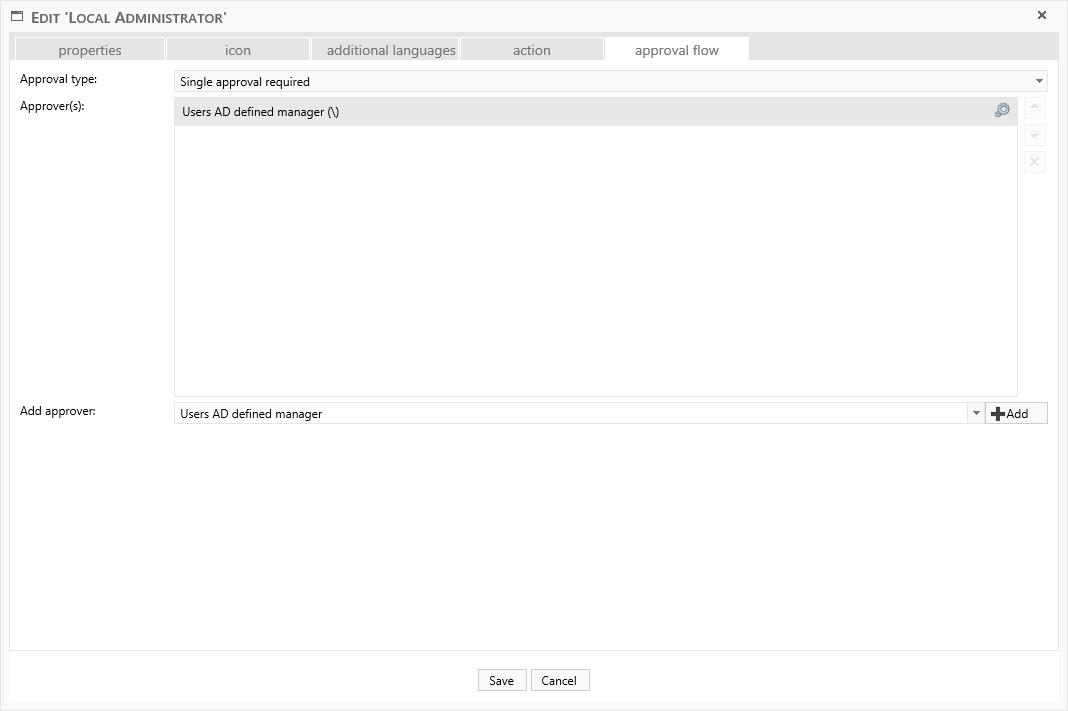Click the window icon beside the Edit title
1068x711 pixels.
pos(17,17)
